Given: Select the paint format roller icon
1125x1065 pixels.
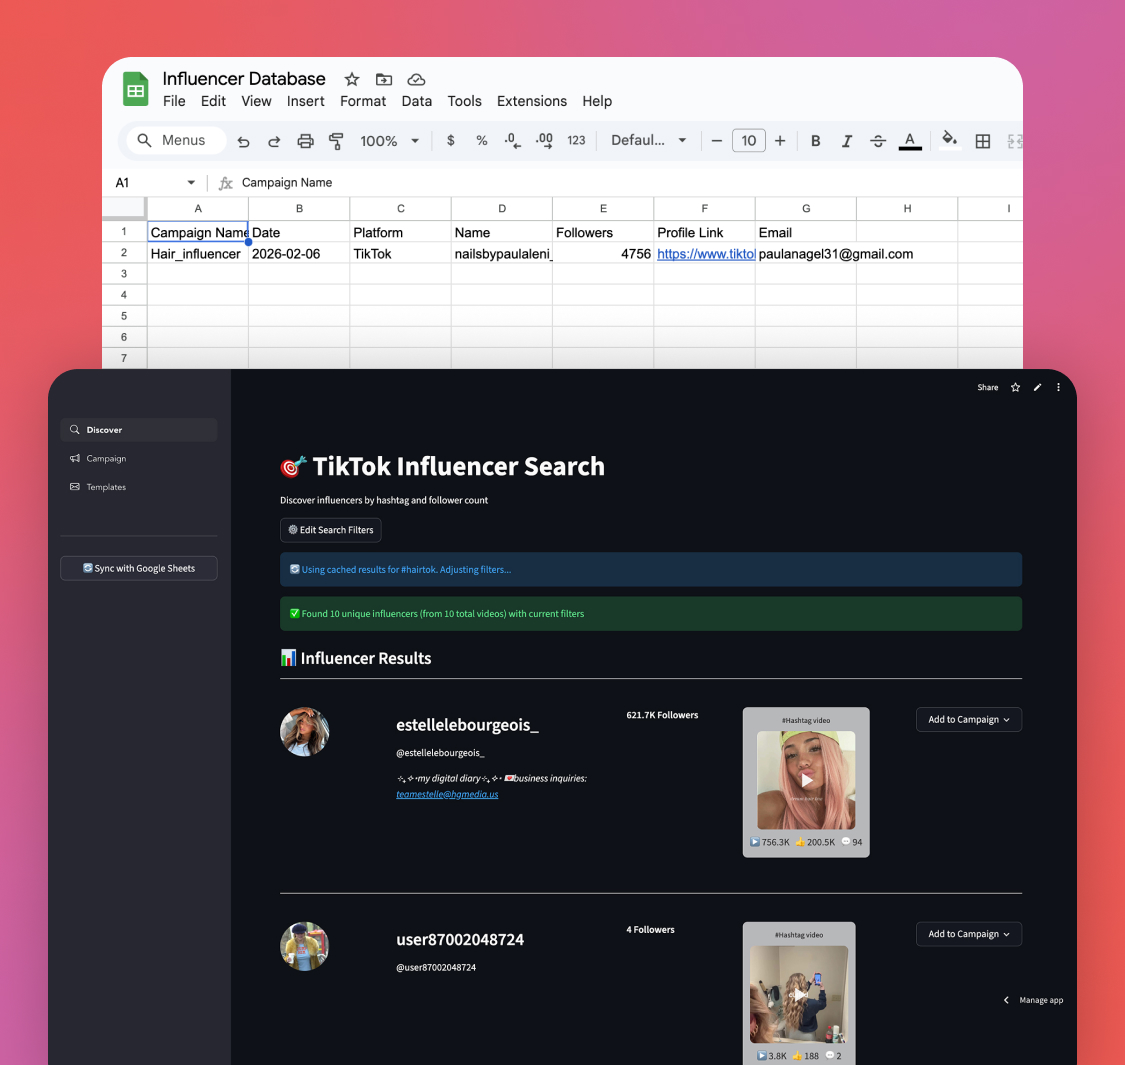Looking at the screenshot, I should pyautogui.click(x=336, y=142).
